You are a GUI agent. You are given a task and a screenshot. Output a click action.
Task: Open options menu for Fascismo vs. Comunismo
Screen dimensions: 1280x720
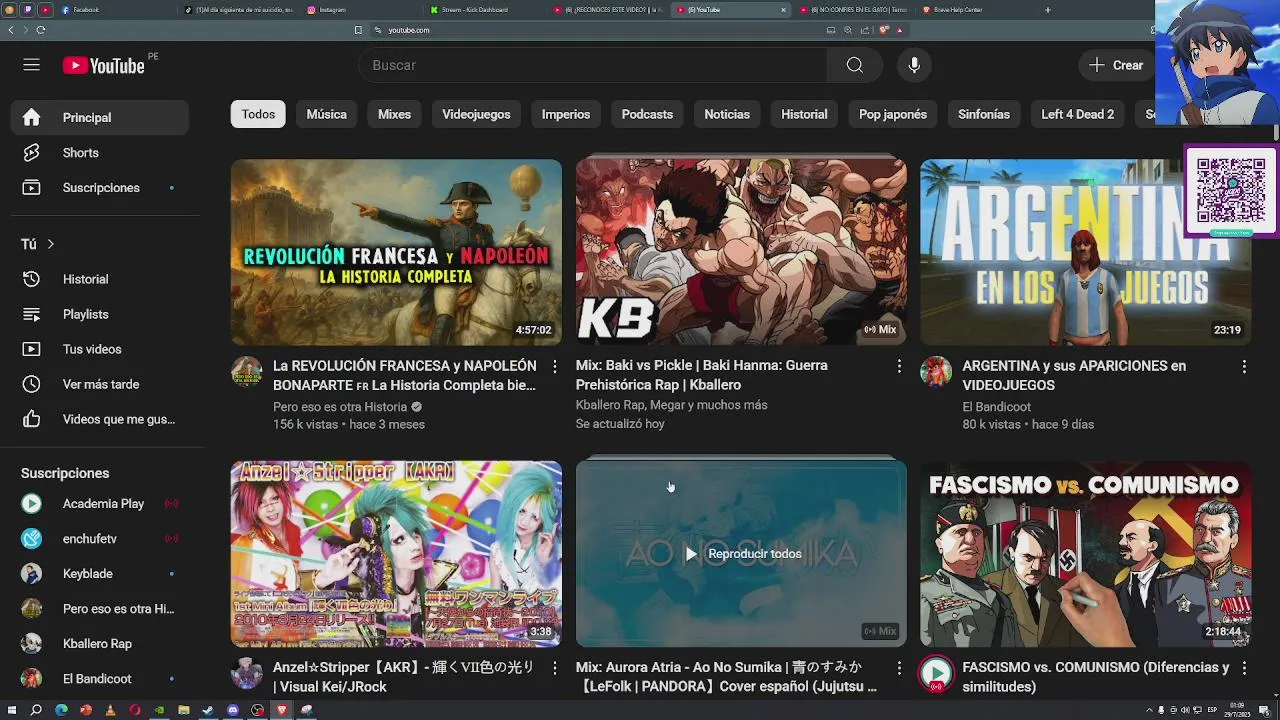1244,668
